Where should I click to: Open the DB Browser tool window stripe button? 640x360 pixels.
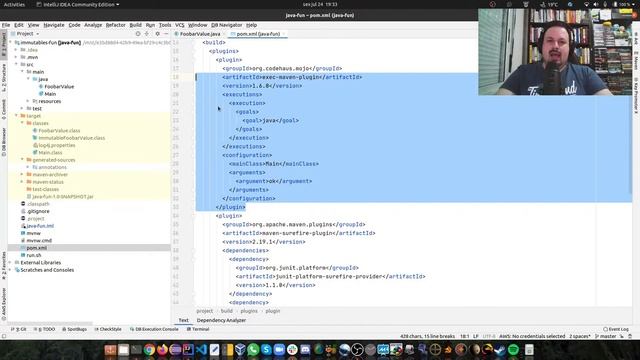[4, 142]
